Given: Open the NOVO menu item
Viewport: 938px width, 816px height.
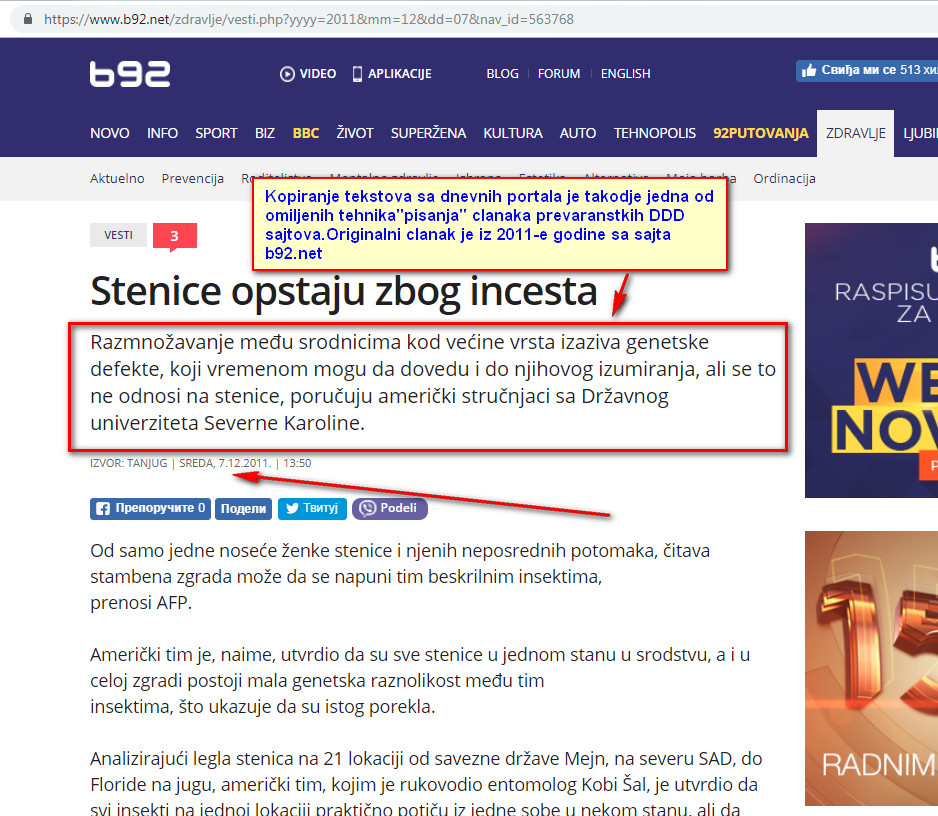Looking at the screenshot, I should pyautogui.click(x=109, y=133).
